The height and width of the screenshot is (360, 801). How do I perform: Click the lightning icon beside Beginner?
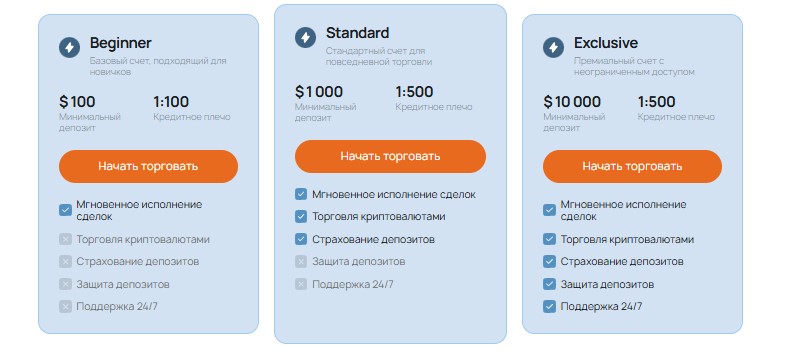pyautogui.click(x=69, y=47)
